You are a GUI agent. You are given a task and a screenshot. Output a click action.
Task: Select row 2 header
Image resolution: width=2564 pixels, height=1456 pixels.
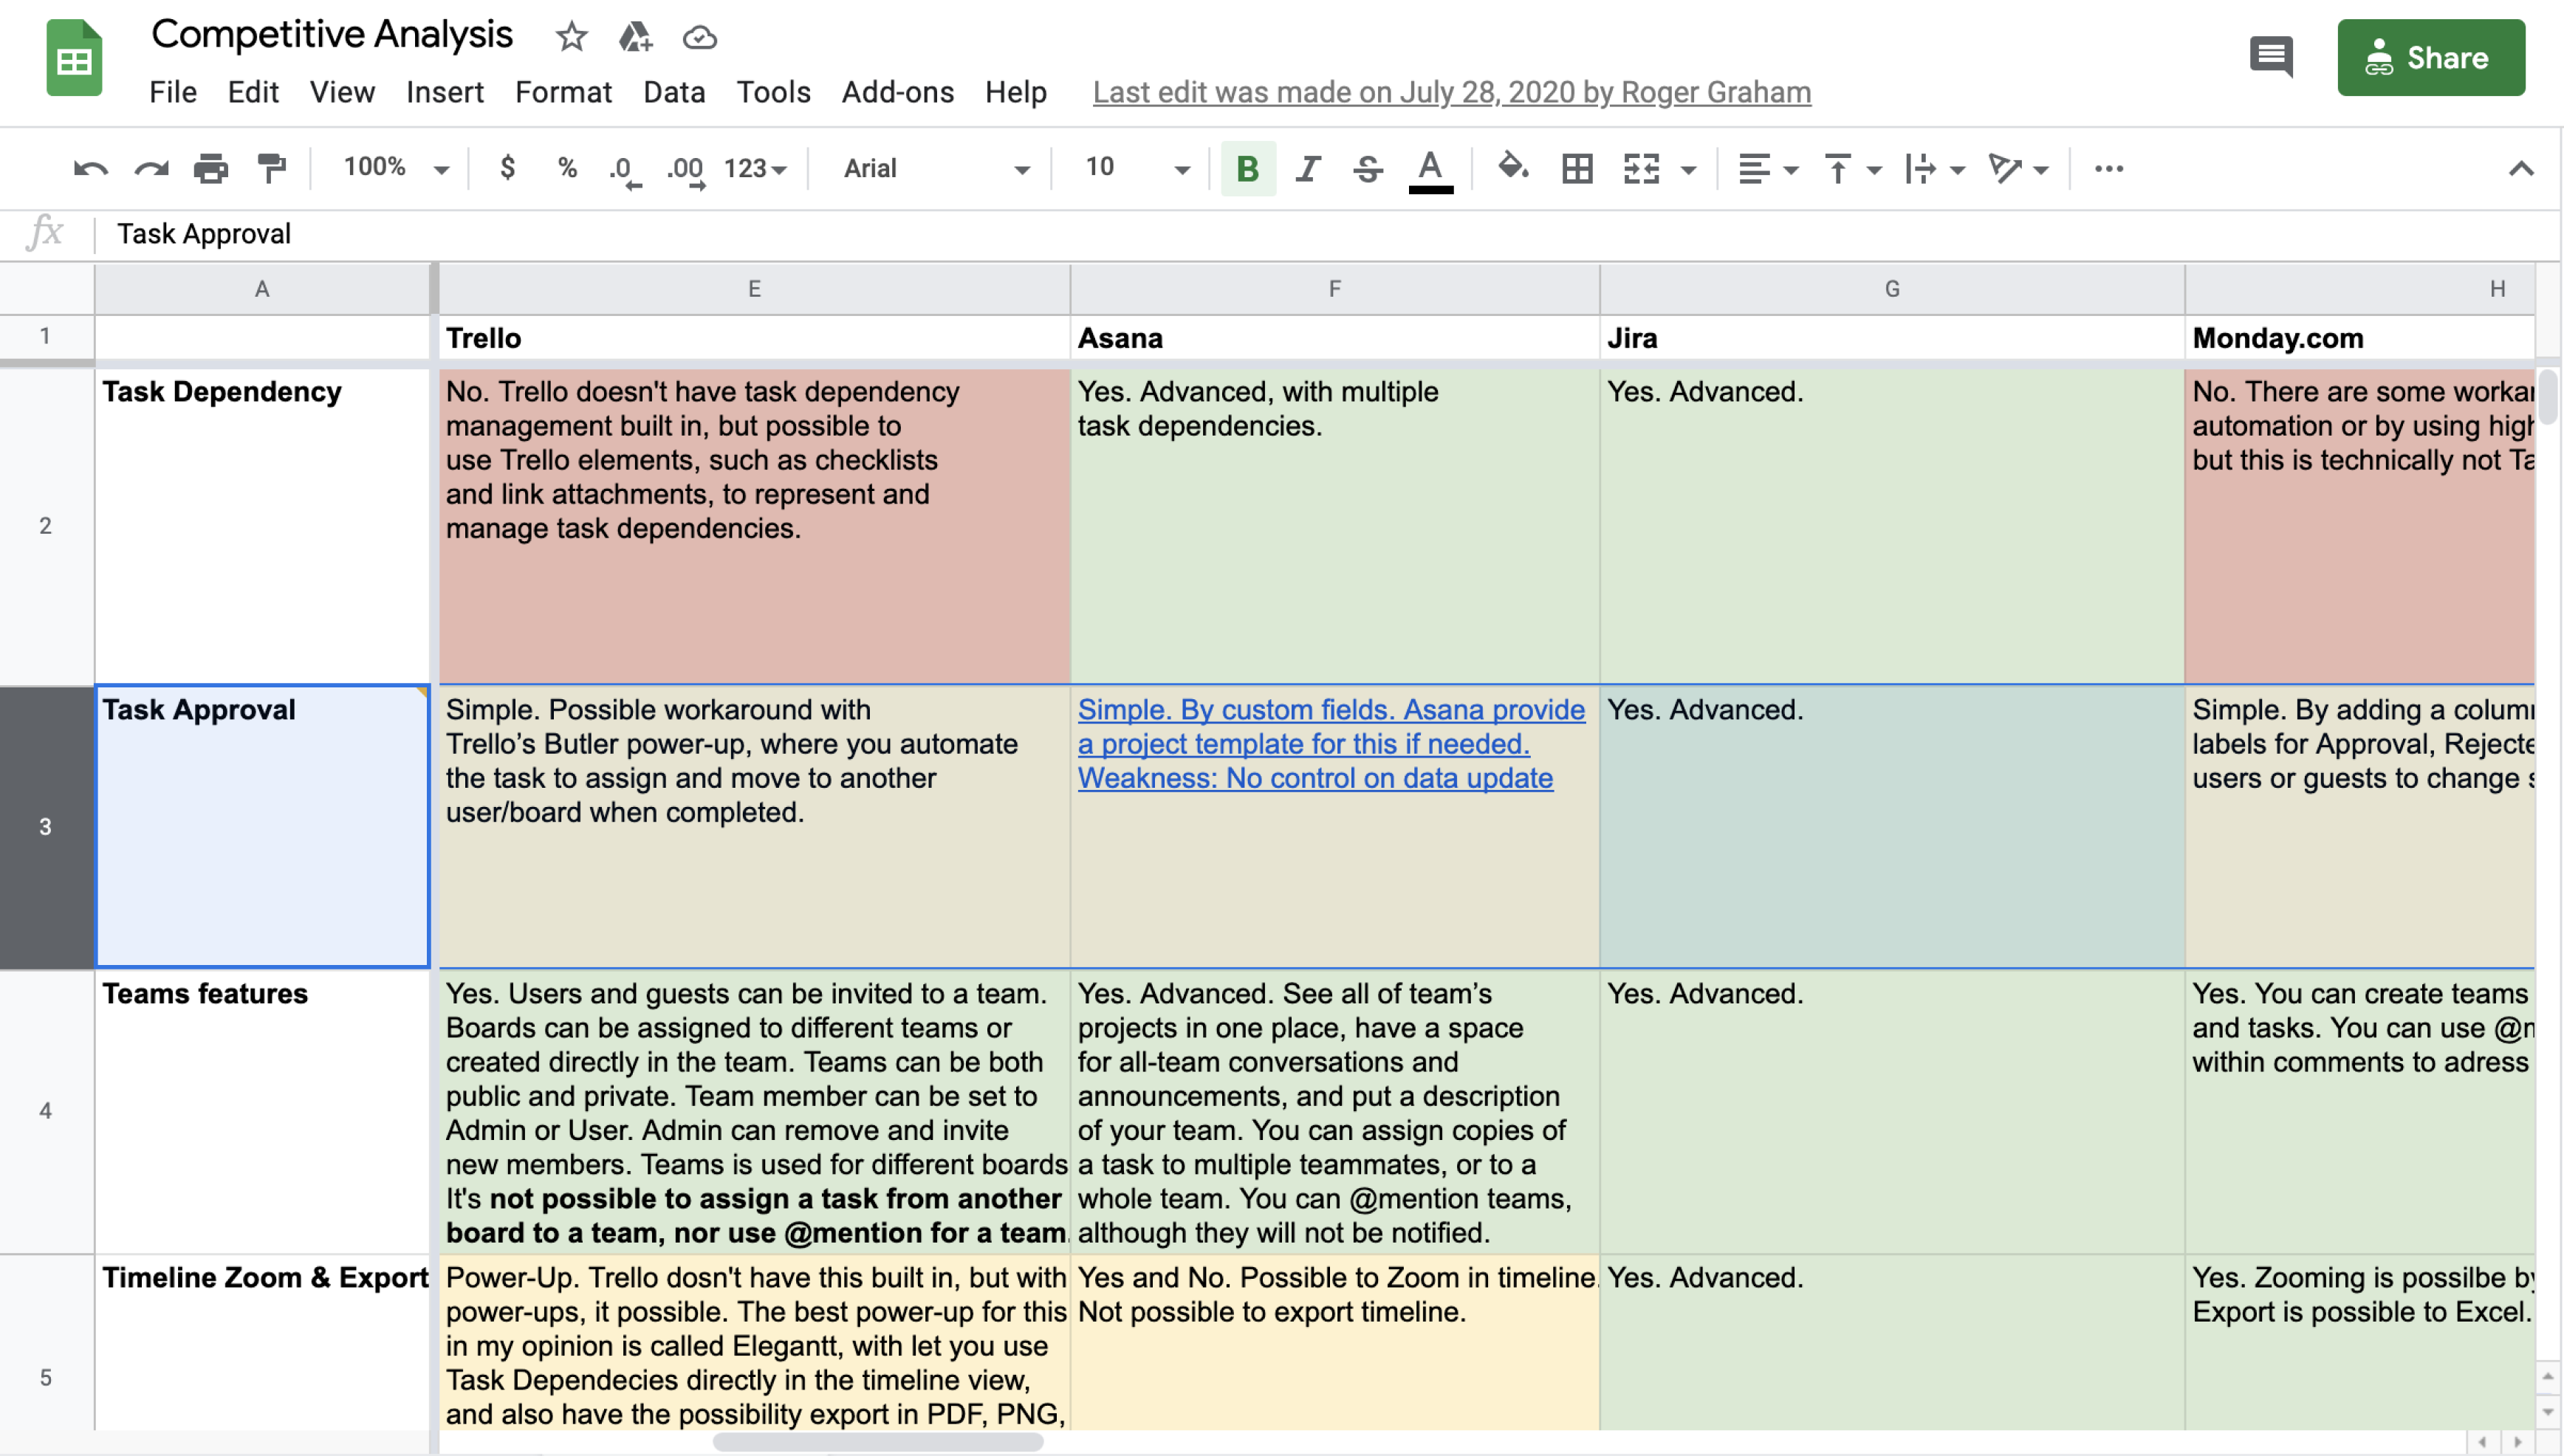(x=46, y=526)
